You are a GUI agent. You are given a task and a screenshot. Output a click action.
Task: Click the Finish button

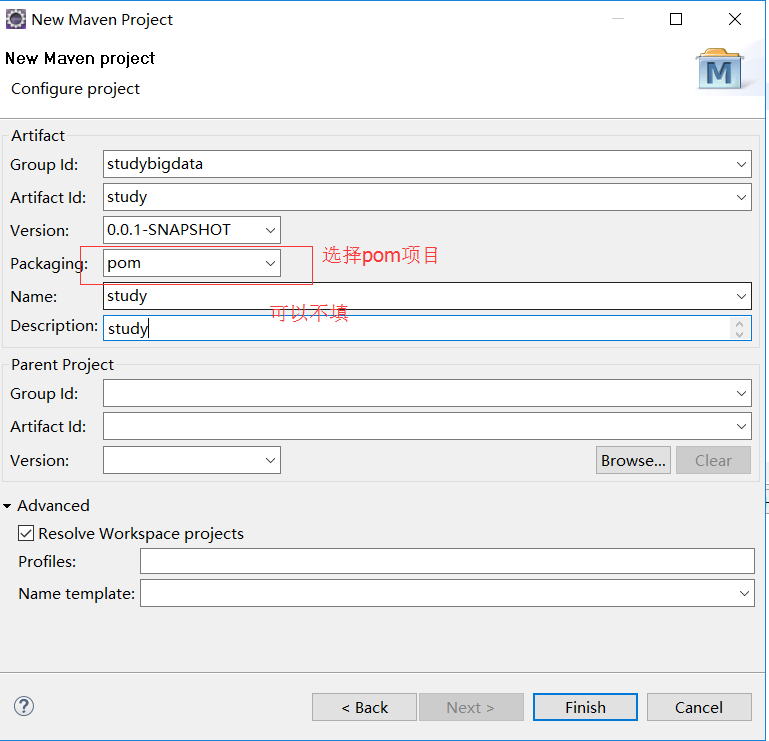coord(585,707)
